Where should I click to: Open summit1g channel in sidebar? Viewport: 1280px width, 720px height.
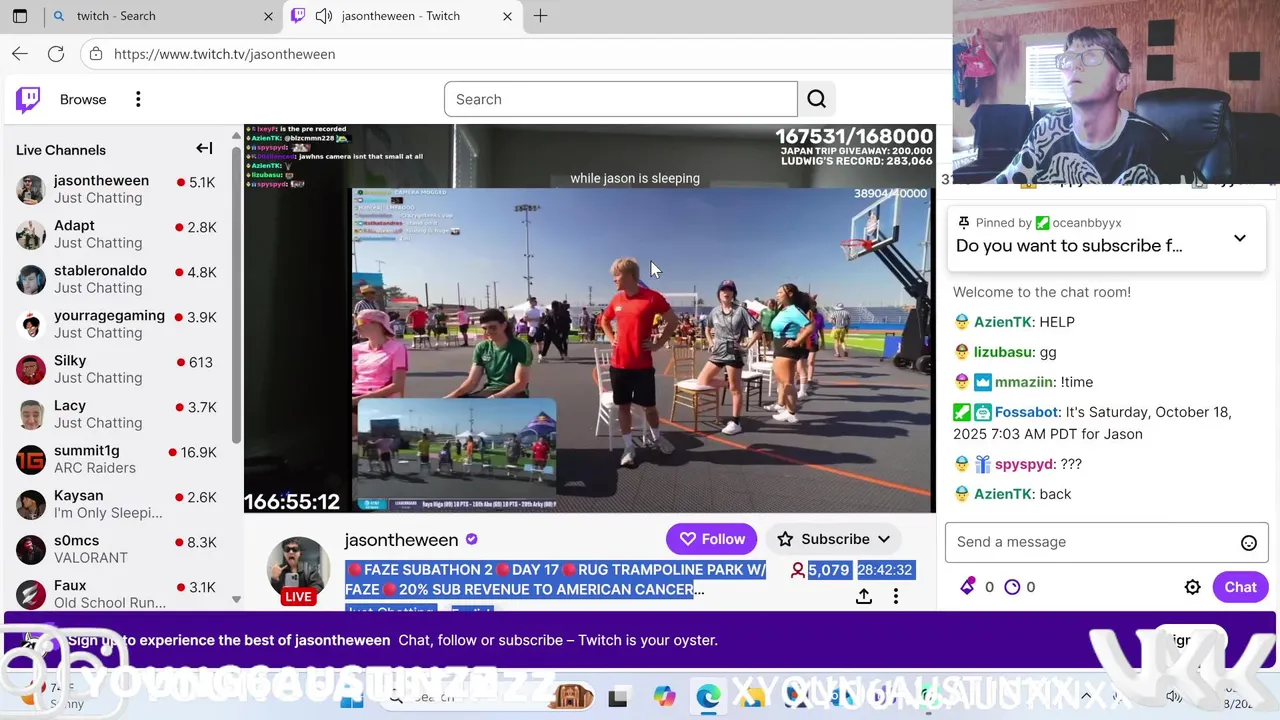[x=116, y=459]
